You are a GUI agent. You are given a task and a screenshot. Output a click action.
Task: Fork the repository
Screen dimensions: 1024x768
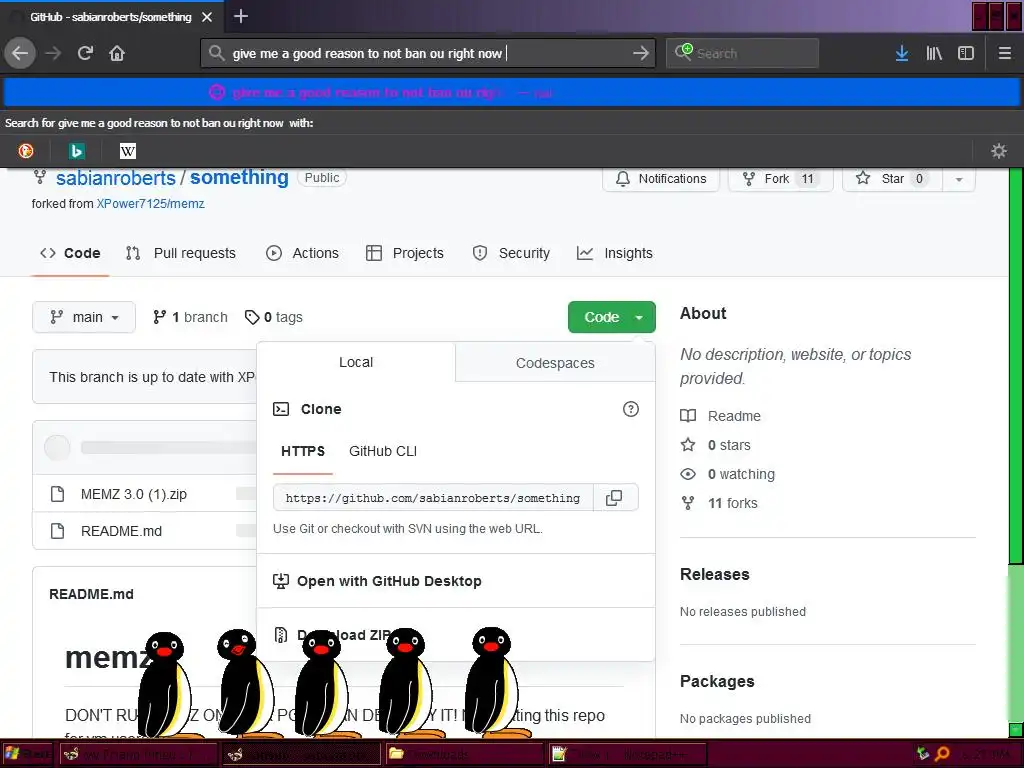[x=780, y=178]
